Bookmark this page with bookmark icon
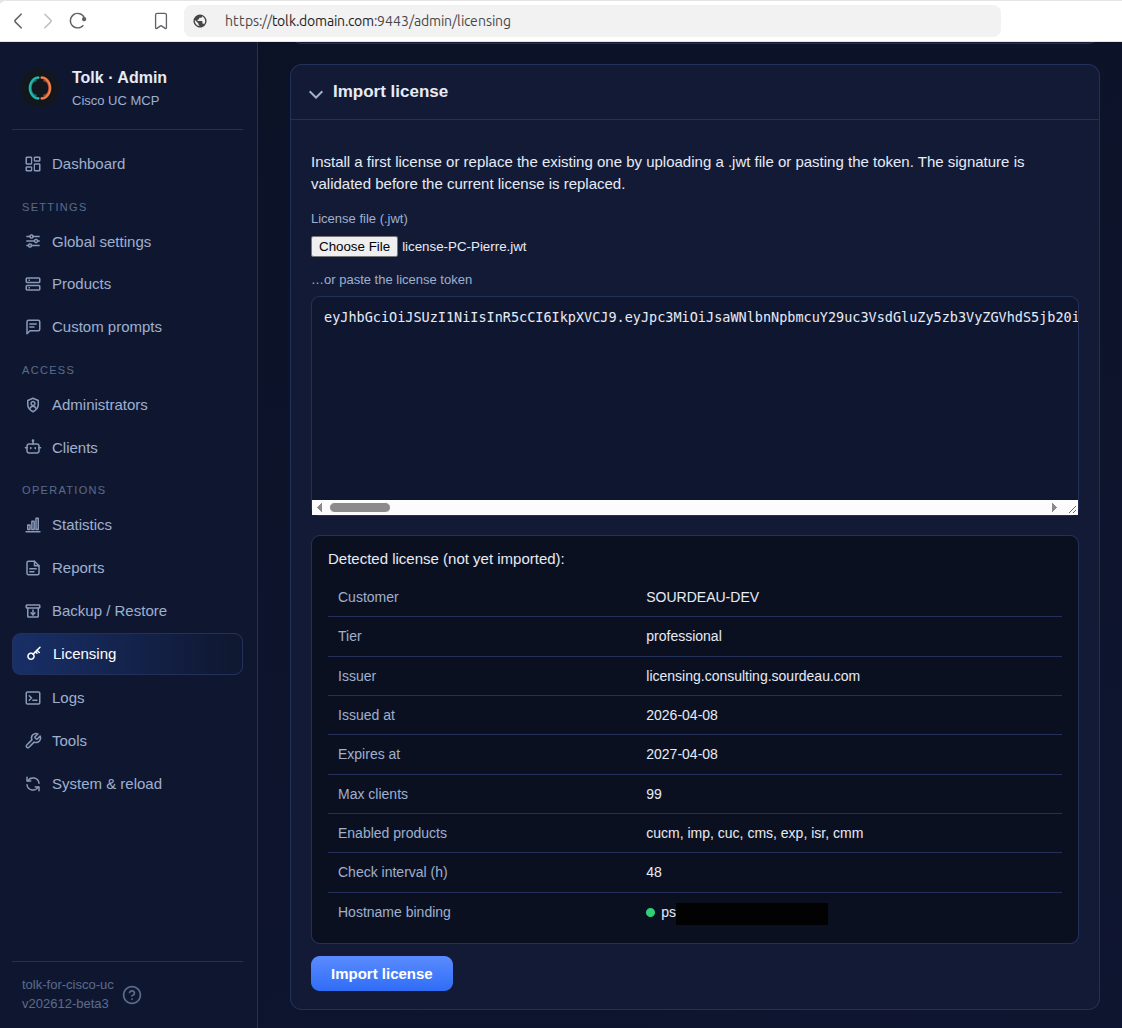Image resolution: width=1122 pixels, height=1028 pixels. click(x=161, y=21)
